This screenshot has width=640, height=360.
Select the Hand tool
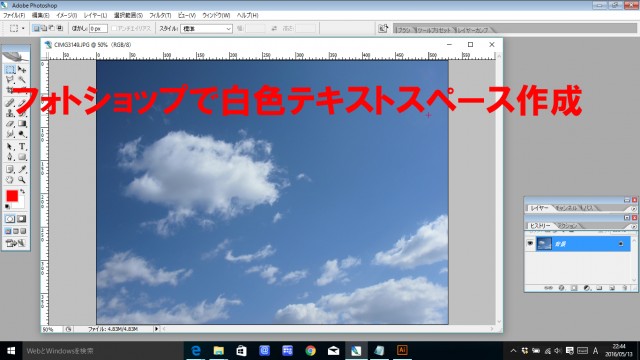pos(10,180)
